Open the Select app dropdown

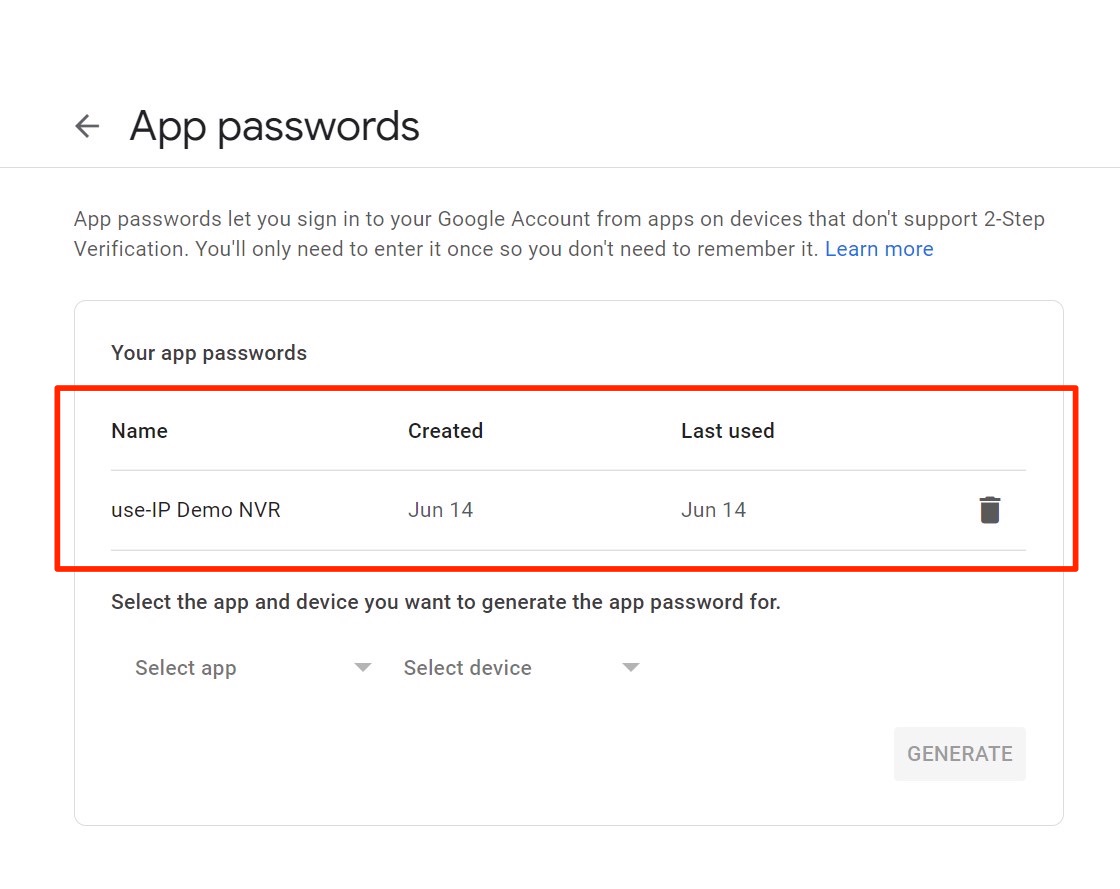click(186, 668)
